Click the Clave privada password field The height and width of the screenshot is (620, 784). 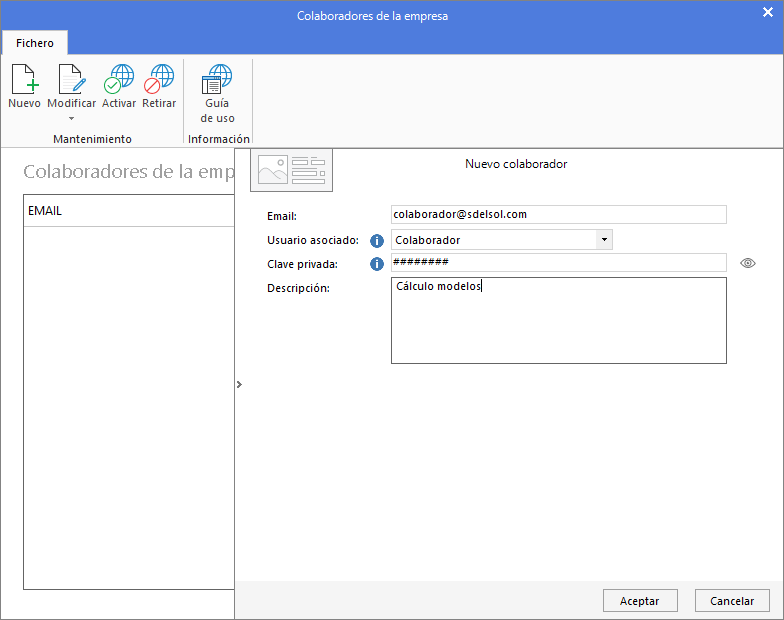point(558,262)
